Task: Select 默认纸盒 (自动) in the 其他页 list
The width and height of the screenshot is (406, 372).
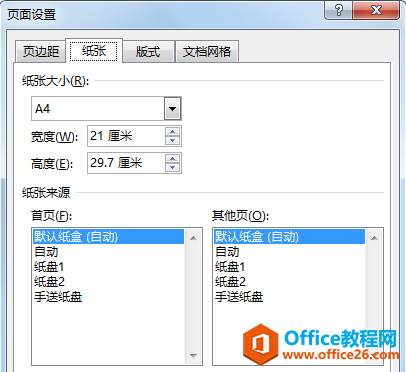Action: [289, 237]
